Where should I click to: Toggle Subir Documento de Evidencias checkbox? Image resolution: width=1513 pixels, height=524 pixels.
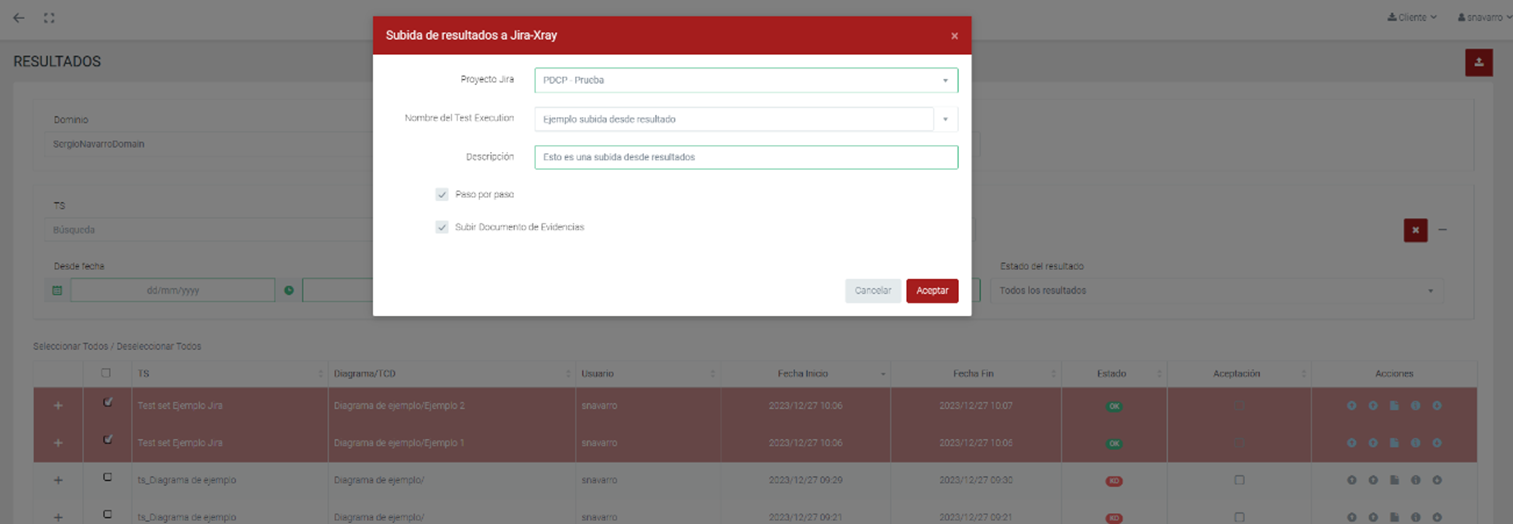(442, 228)
